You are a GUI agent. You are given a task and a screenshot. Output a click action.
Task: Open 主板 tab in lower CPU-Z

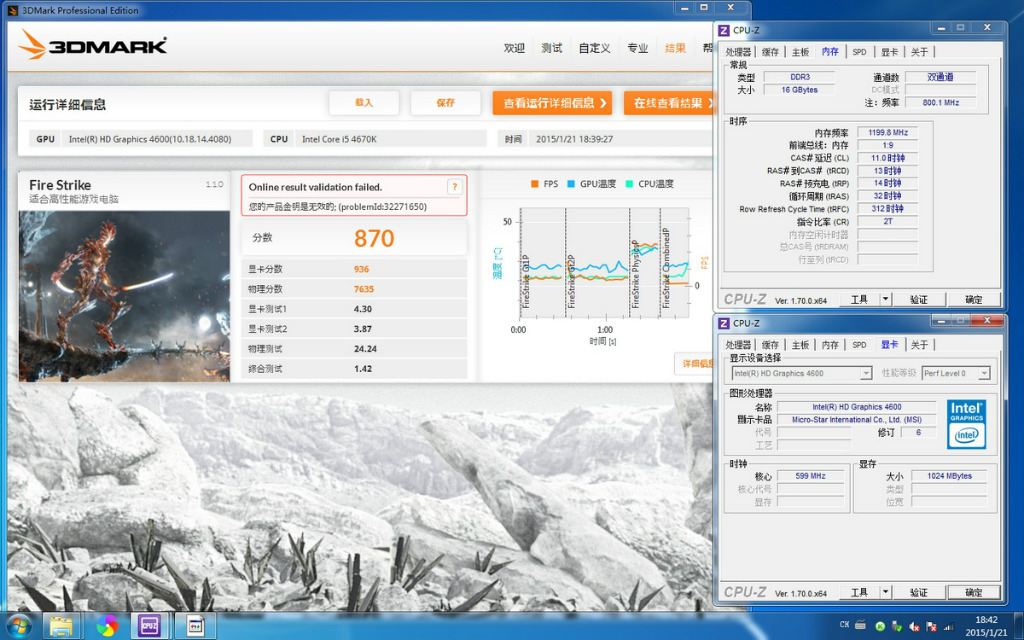(x=800, y=345)
